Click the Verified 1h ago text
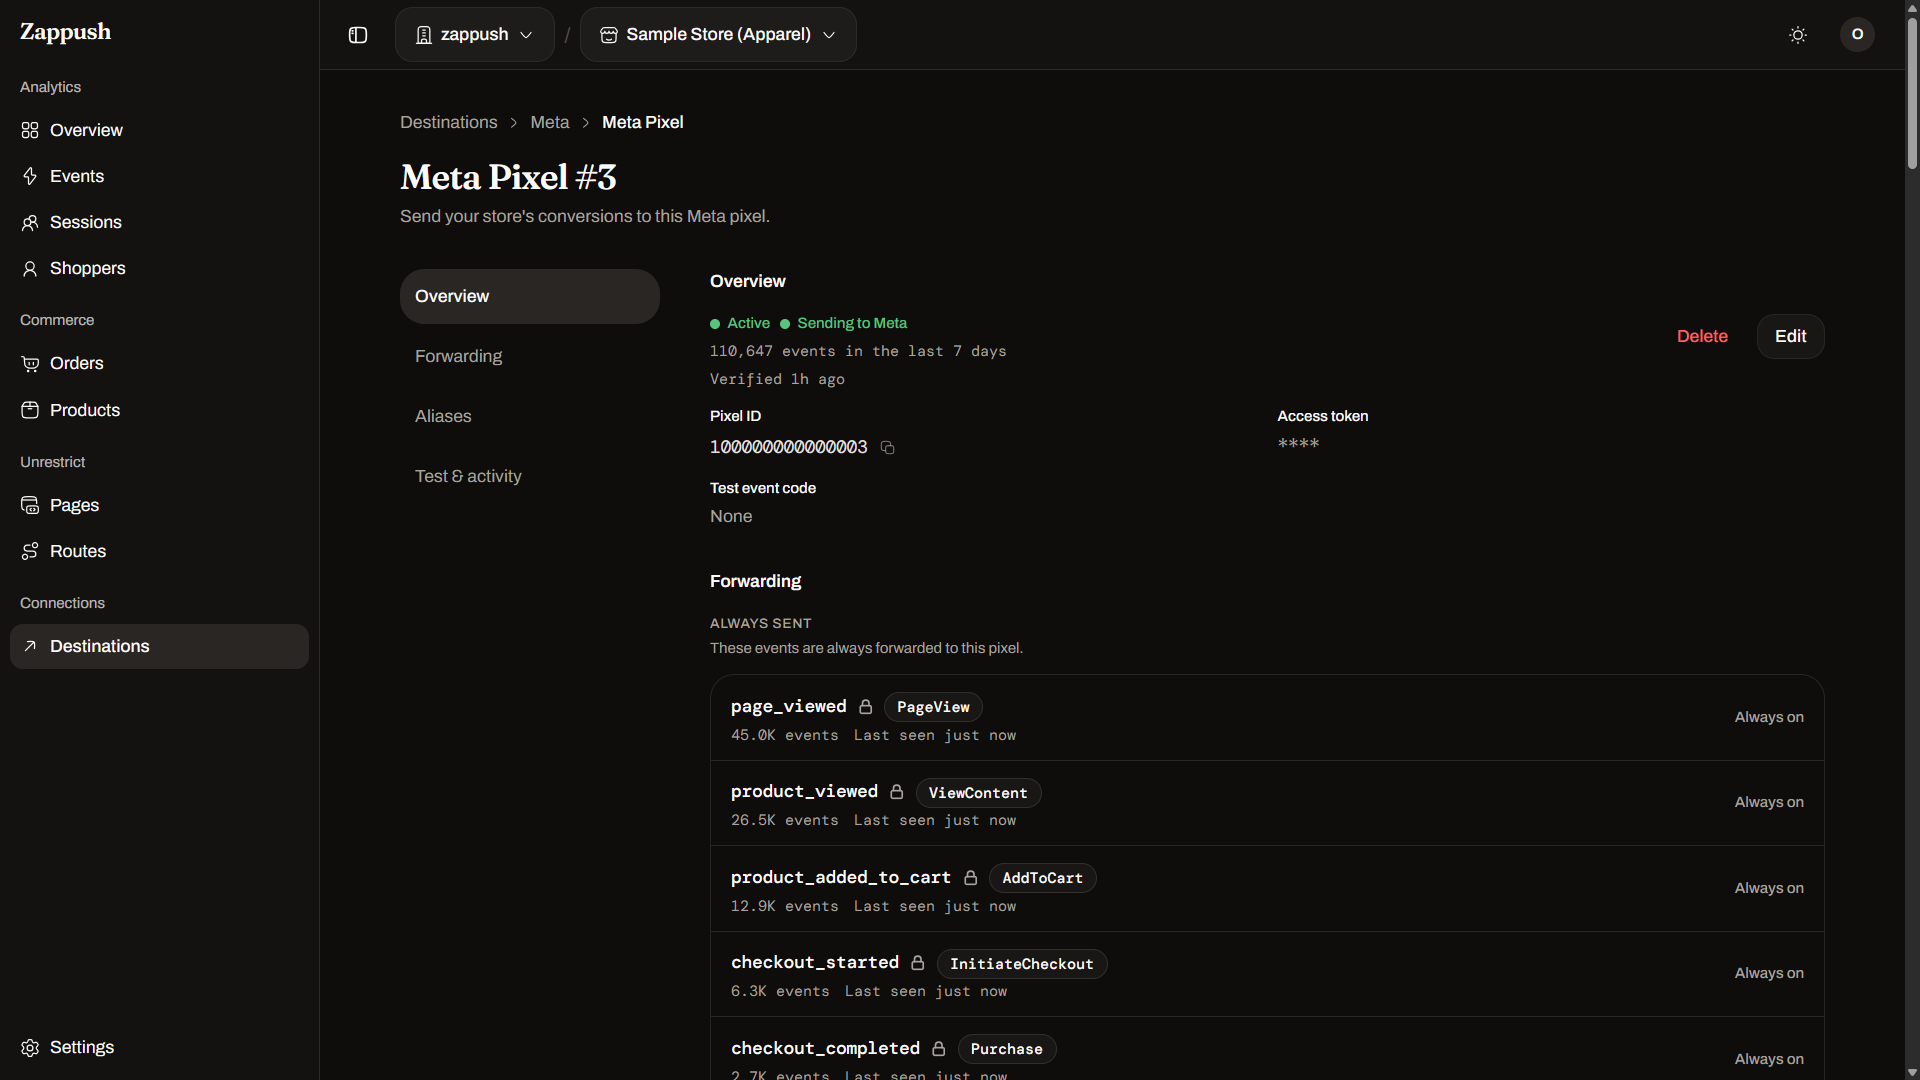This screenshot has width=1920, height=1080. [777, 379]
